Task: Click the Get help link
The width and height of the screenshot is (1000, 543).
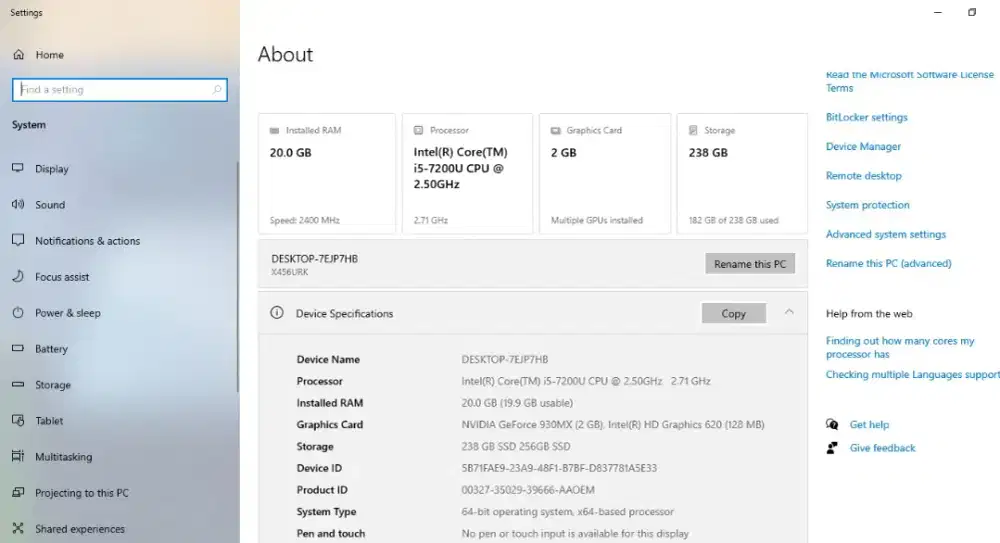Action: tap(869, 424)
